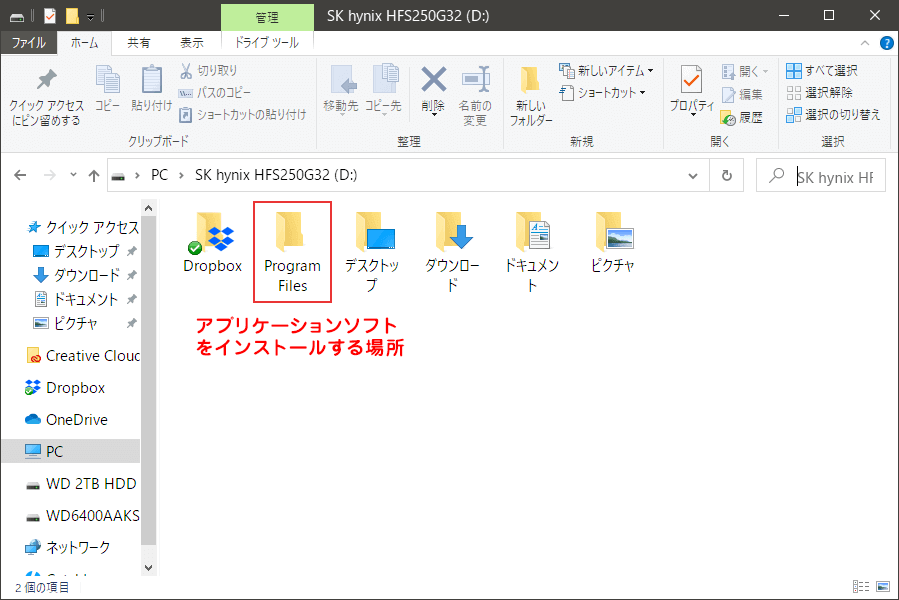Select the デスクトップ folder in file pane

coord(372,252)
